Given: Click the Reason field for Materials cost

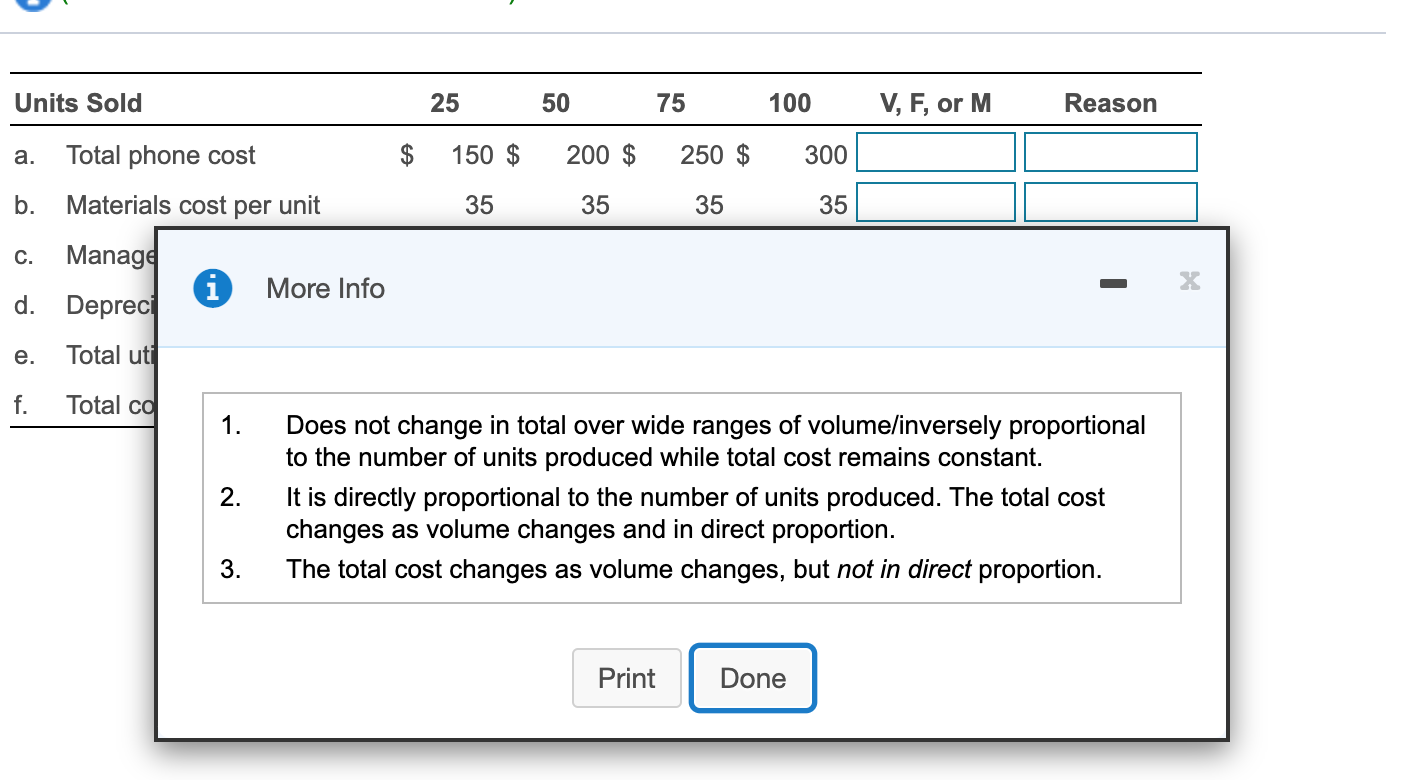Looking at the screenshot, I should [1110, 202].
